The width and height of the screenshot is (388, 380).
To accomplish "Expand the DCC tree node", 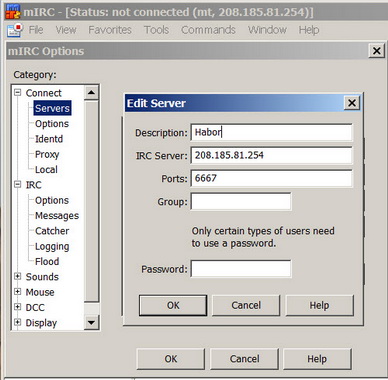I will [18, 307].
